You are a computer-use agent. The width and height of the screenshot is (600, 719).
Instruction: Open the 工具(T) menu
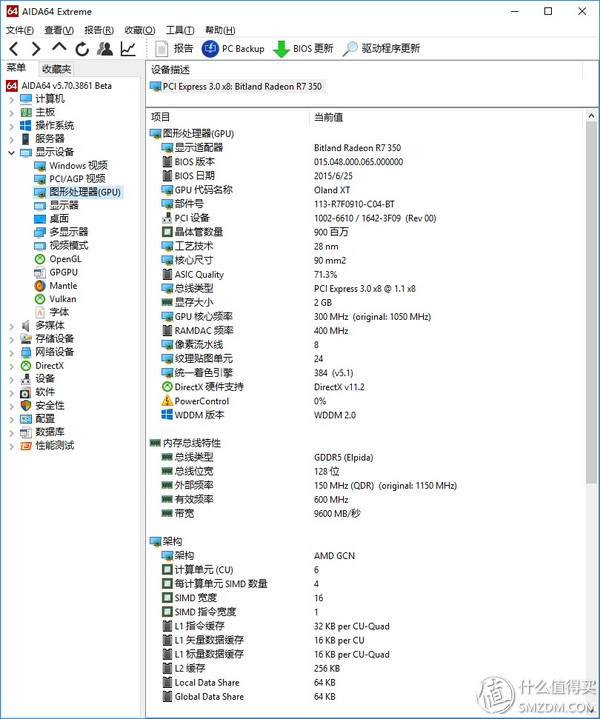tap(180, 30)
